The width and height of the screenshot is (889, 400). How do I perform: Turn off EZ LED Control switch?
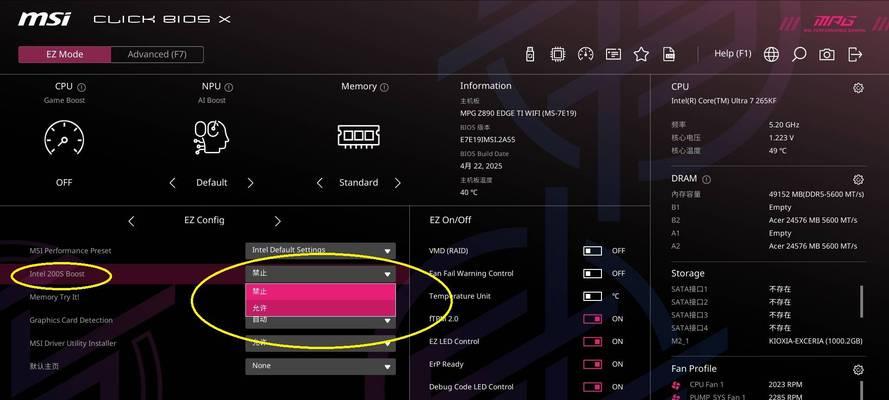[x=592, y=342]
